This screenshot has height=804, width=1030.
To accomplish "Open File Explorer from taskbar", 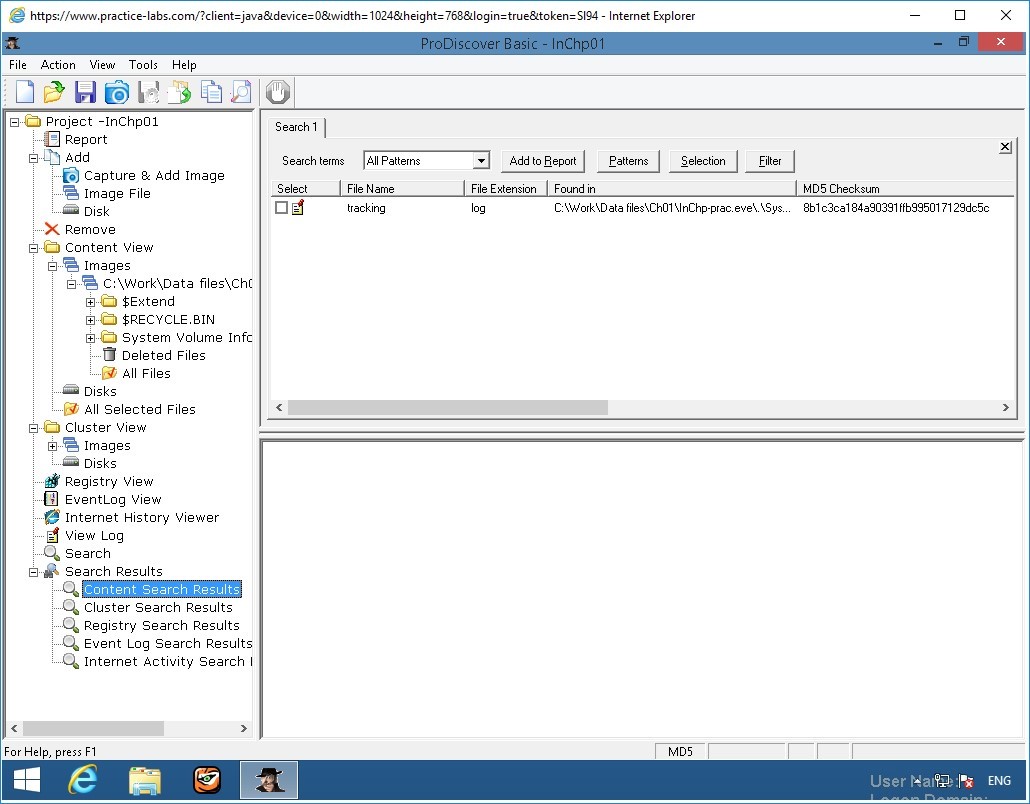I will 145,780.
